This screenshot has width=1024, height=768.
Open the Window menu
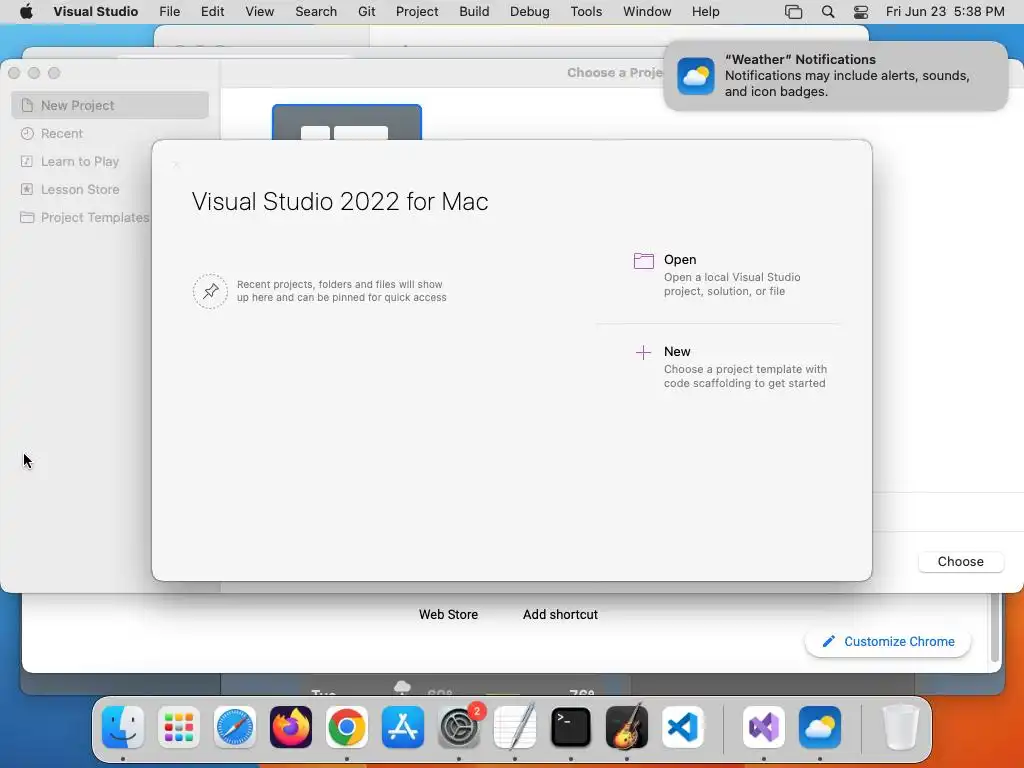click(647, 12)
